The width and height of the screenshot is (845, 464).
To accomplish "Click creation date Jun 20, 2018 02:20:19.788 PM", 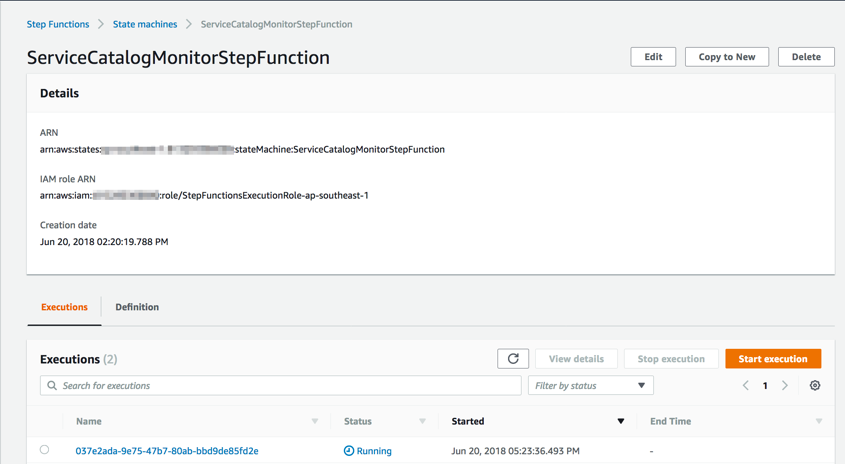I will [x=104, y=242].
